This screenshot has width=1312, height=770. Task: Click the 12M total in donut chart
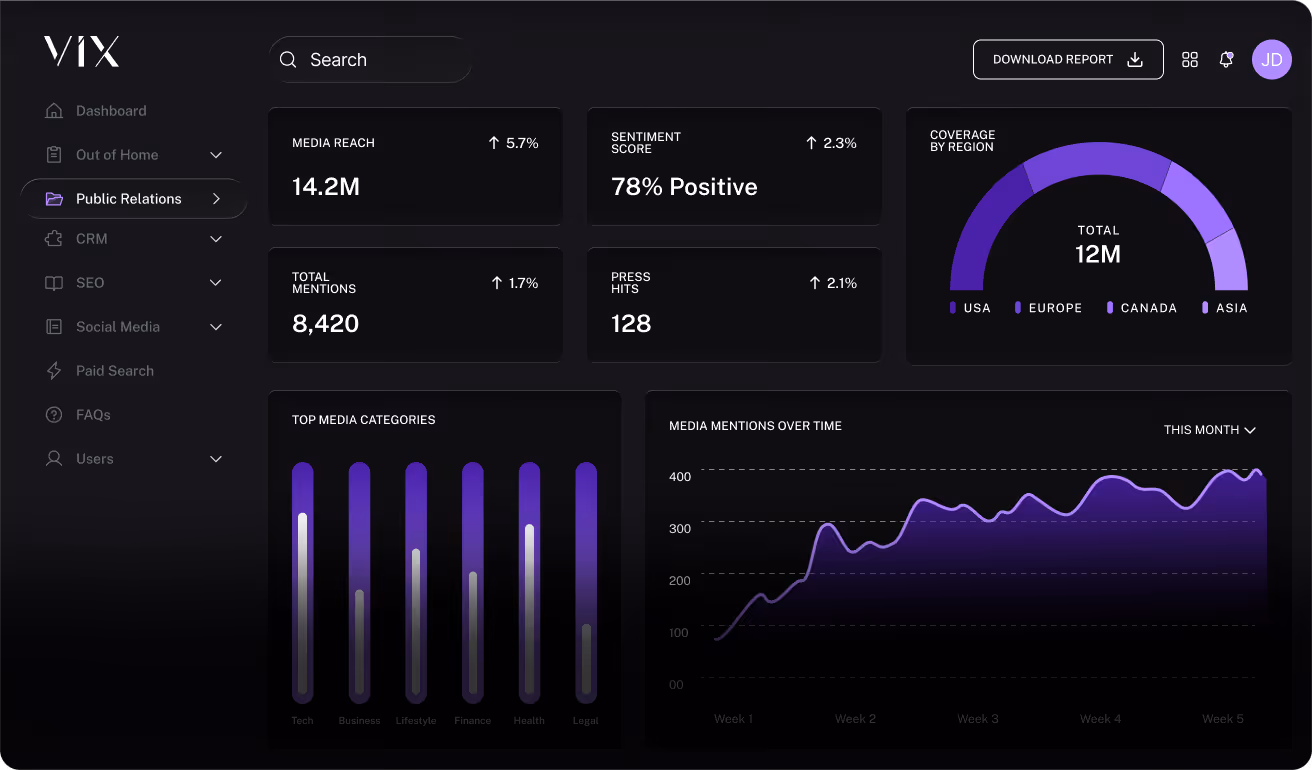click(1098, 254)
